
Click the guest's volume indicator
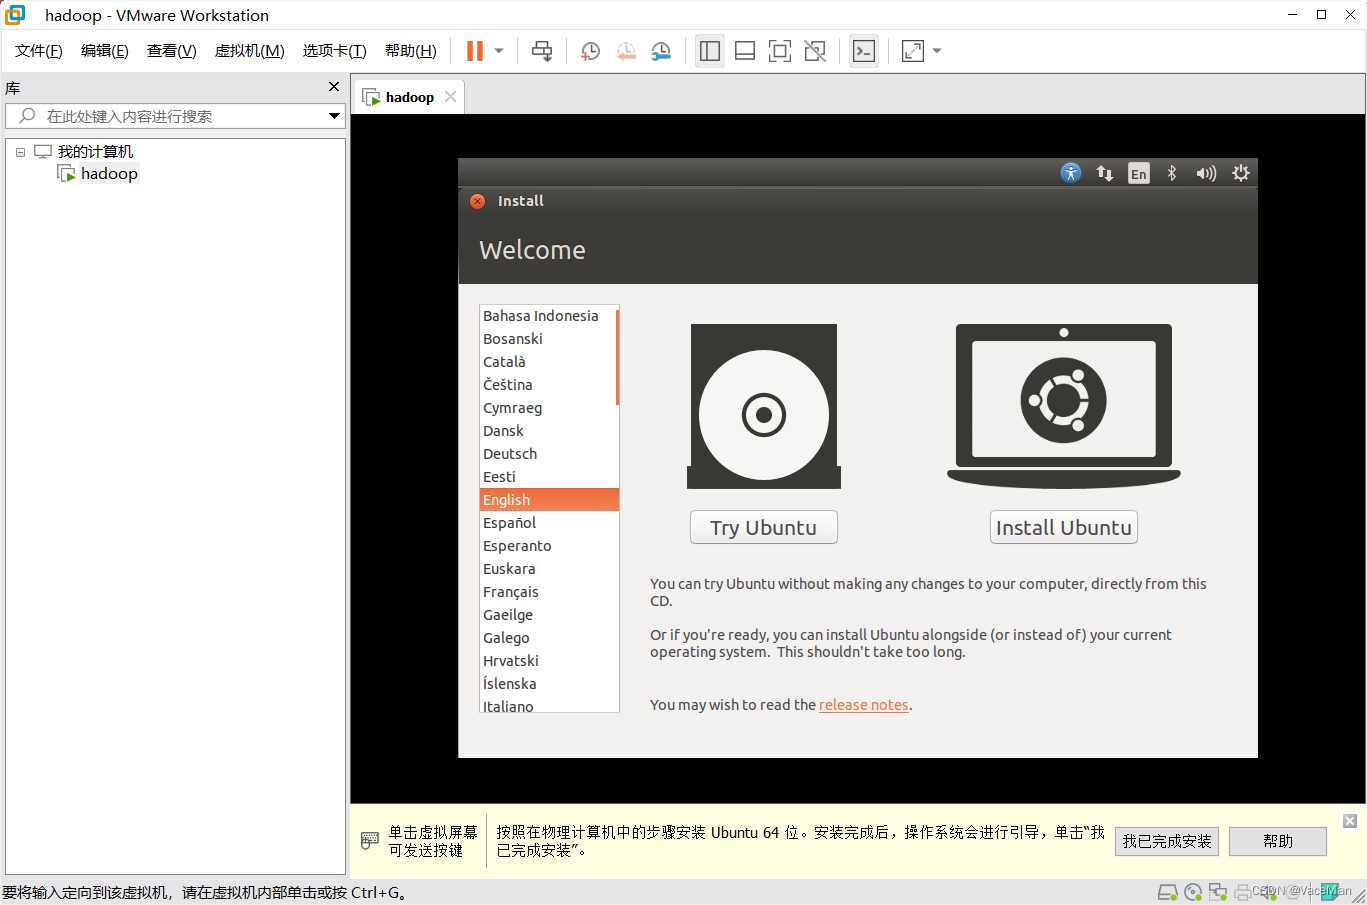click(x=1205, y=173)
